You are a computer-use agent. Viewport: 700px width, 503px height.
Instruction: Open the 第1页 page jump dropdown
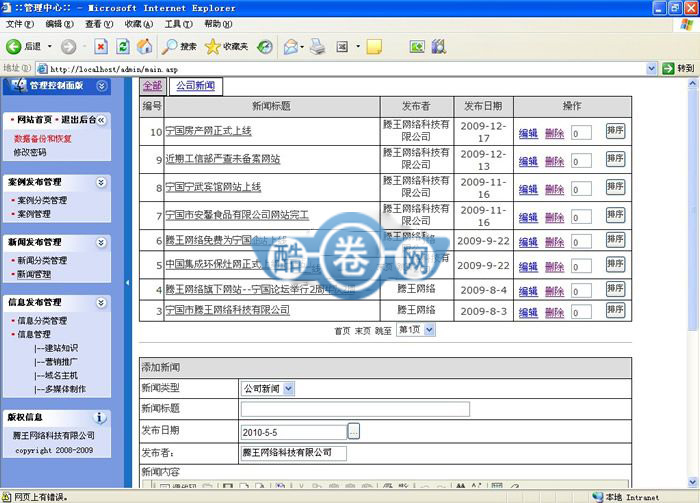point(416,330)
